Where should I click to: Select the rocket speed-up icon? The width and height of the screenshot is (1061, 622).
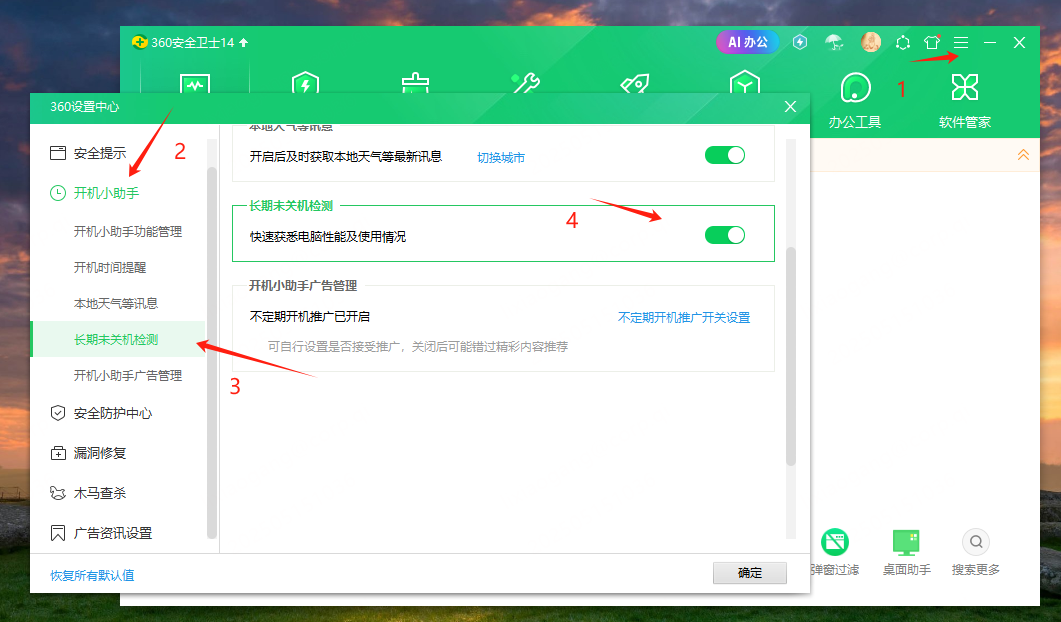(635, 83)
